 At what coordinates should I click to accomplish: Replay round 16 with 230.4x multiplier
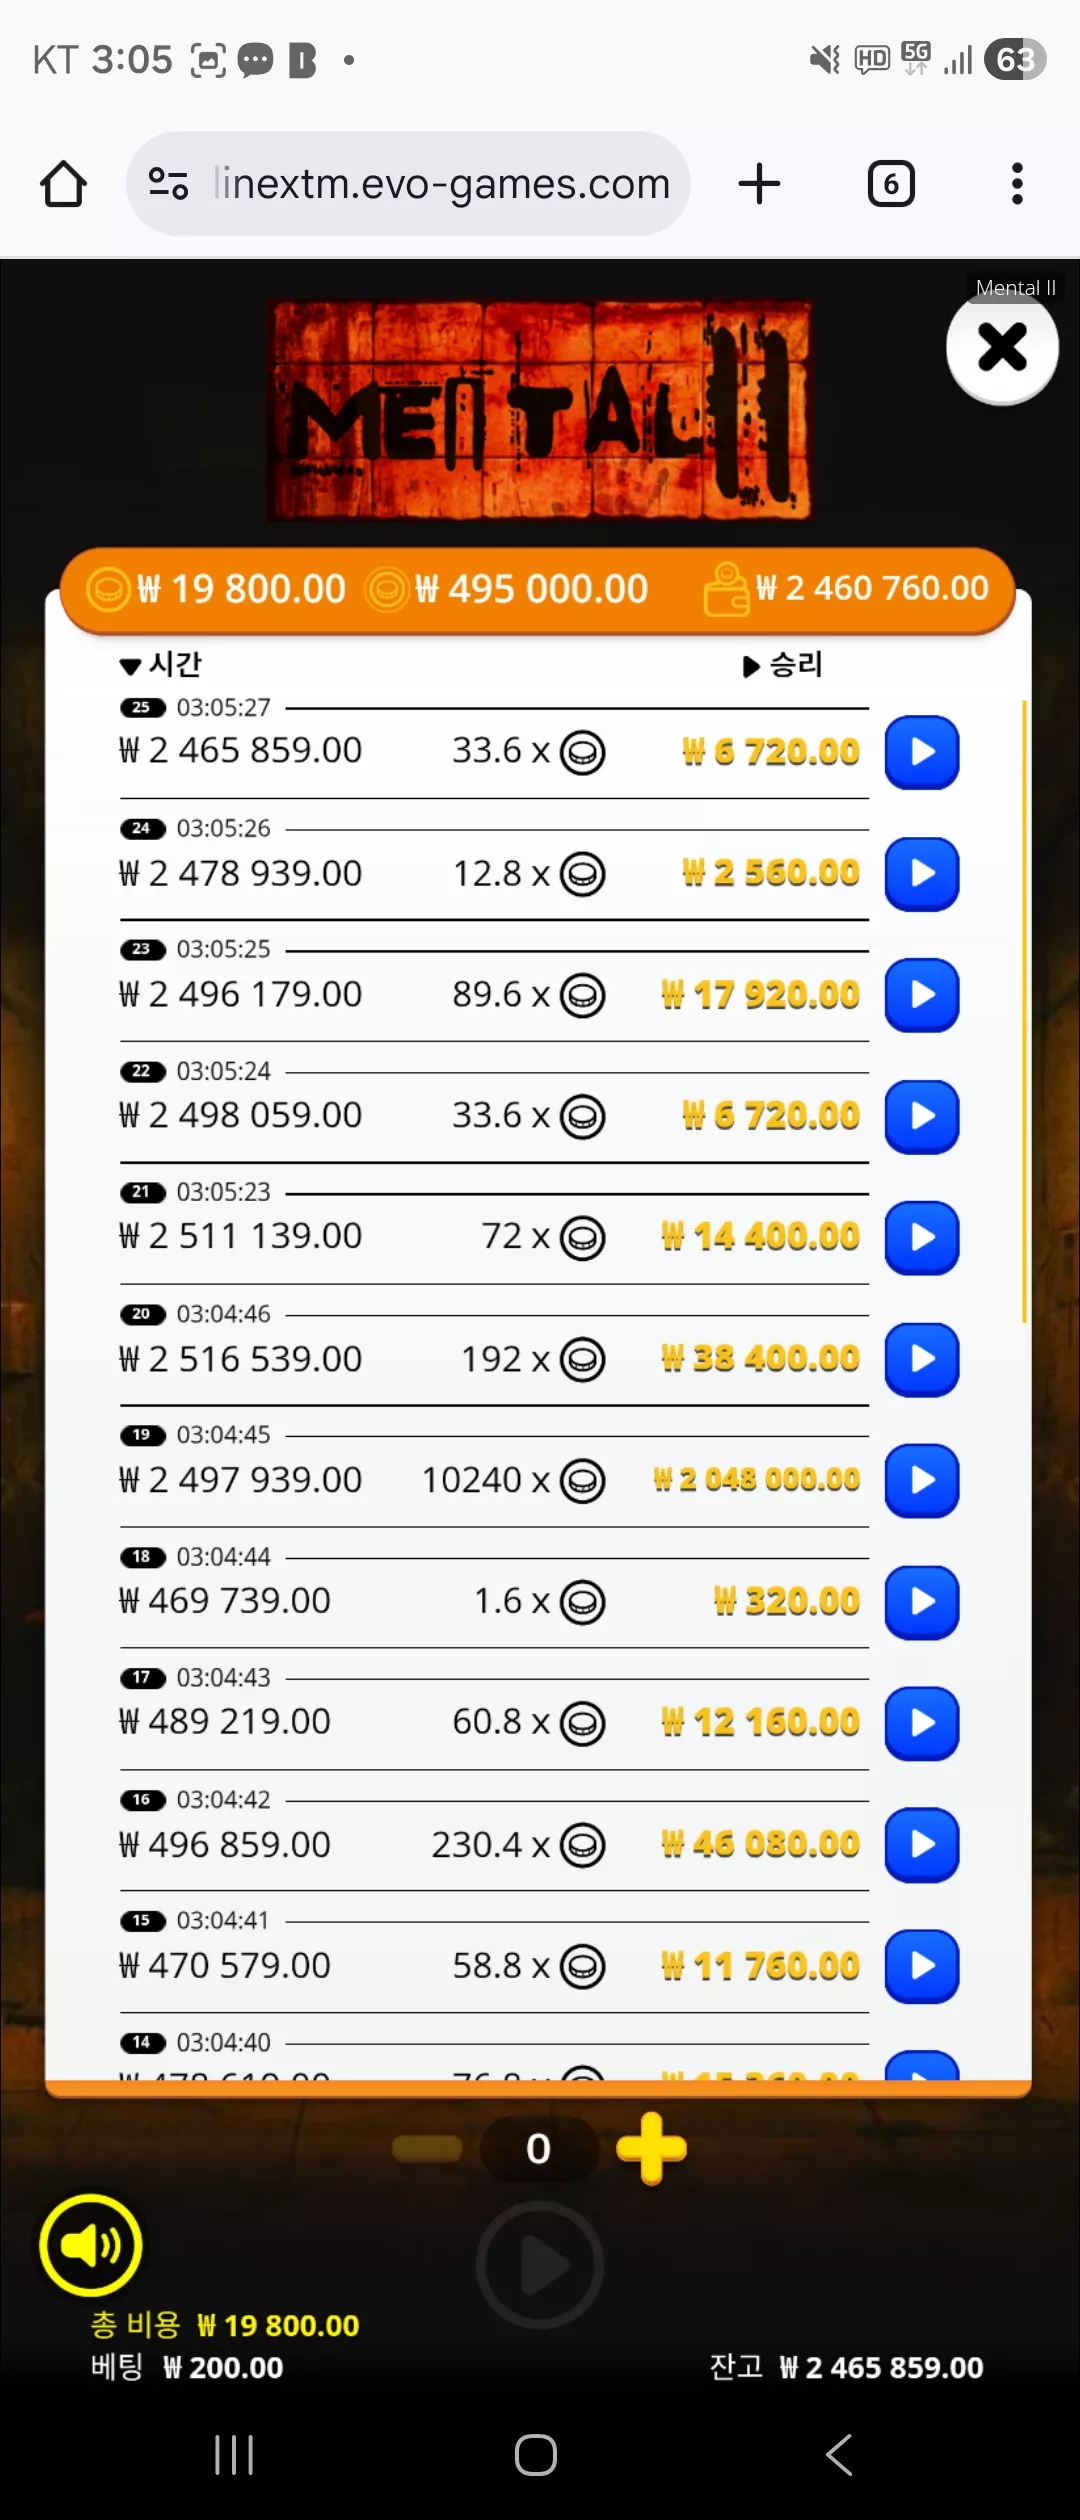922,1845
